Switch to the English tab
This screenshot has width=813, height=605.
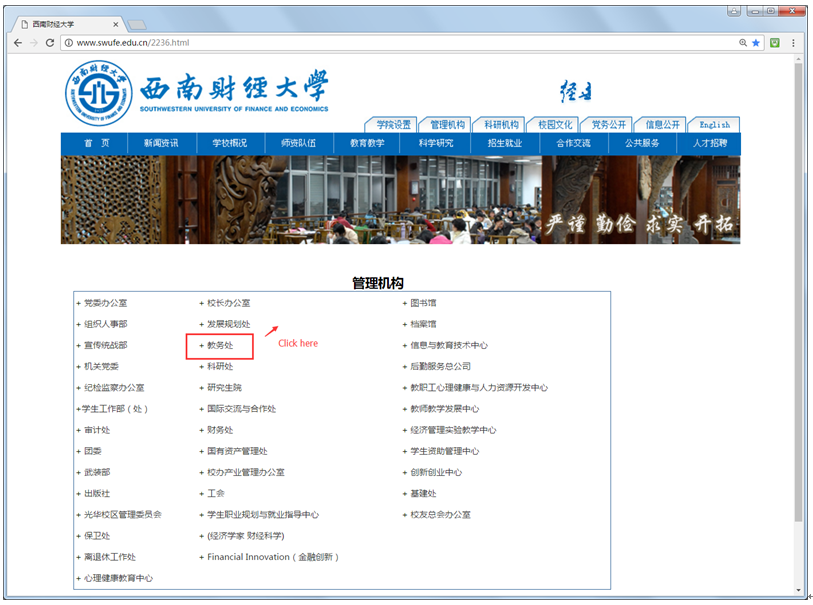pos(714,125)
